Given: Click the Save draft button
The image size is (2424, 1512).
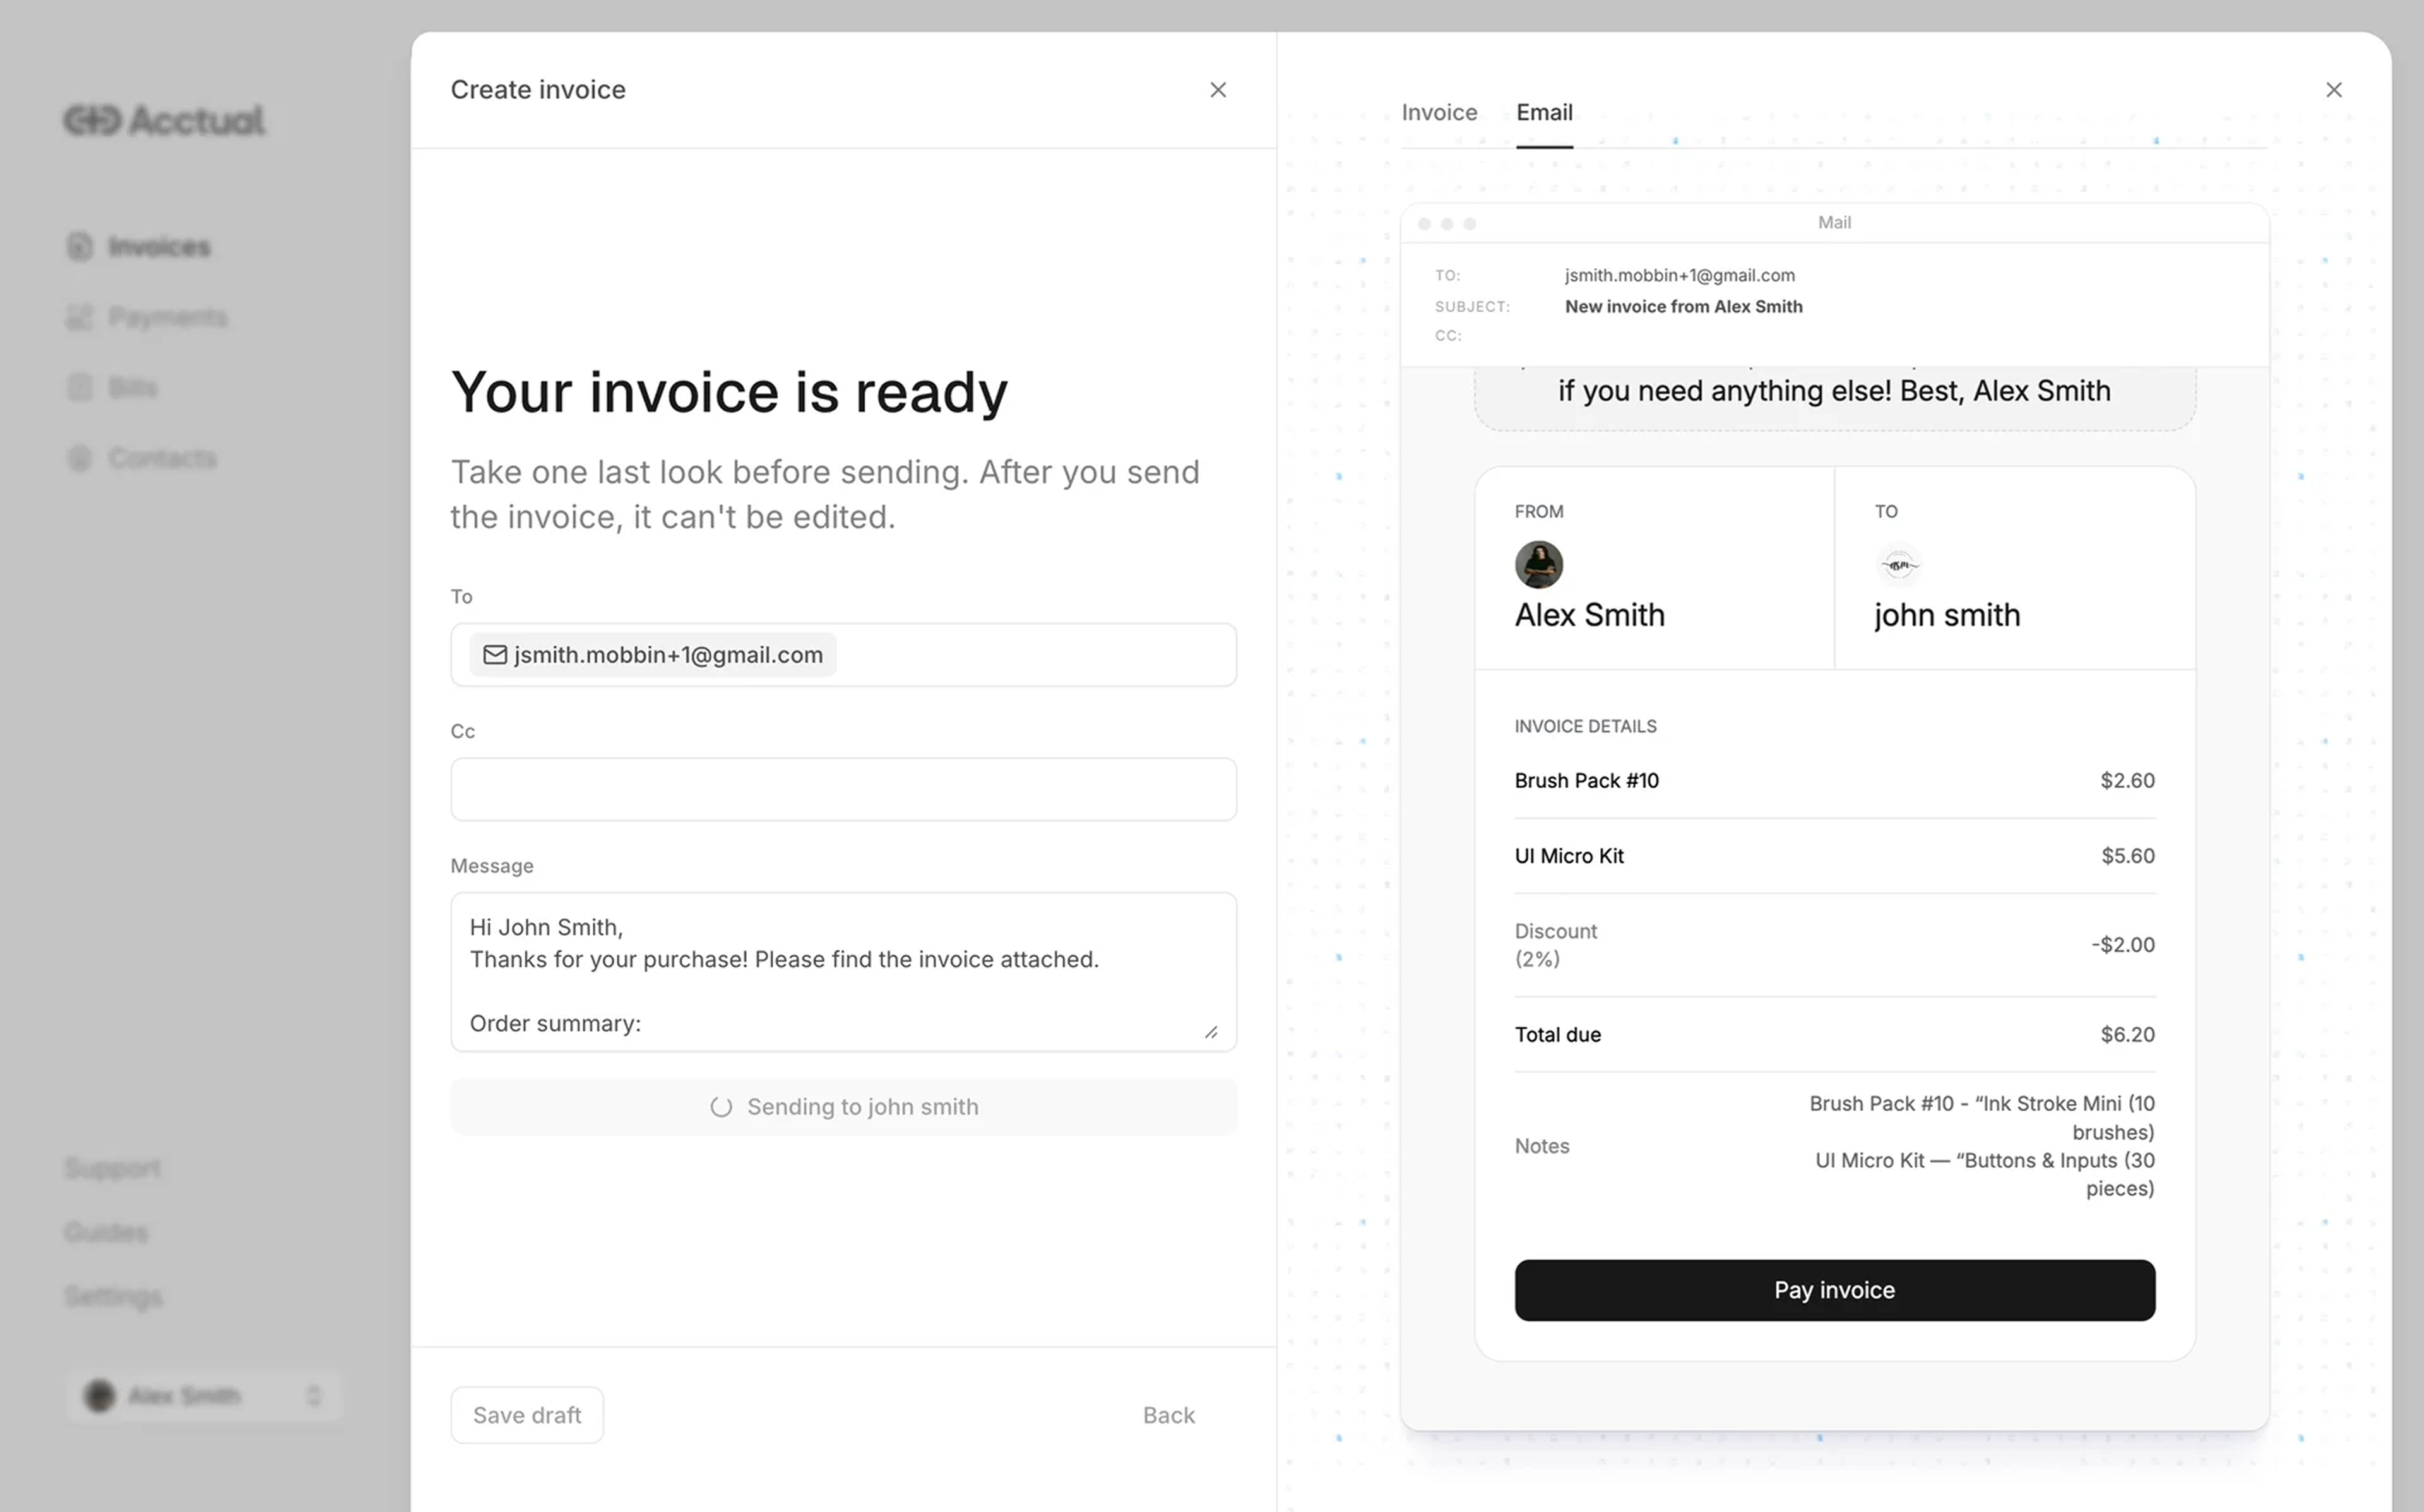Looking at the screenshot, I should pyautogui.click(x=526, y=1414).
